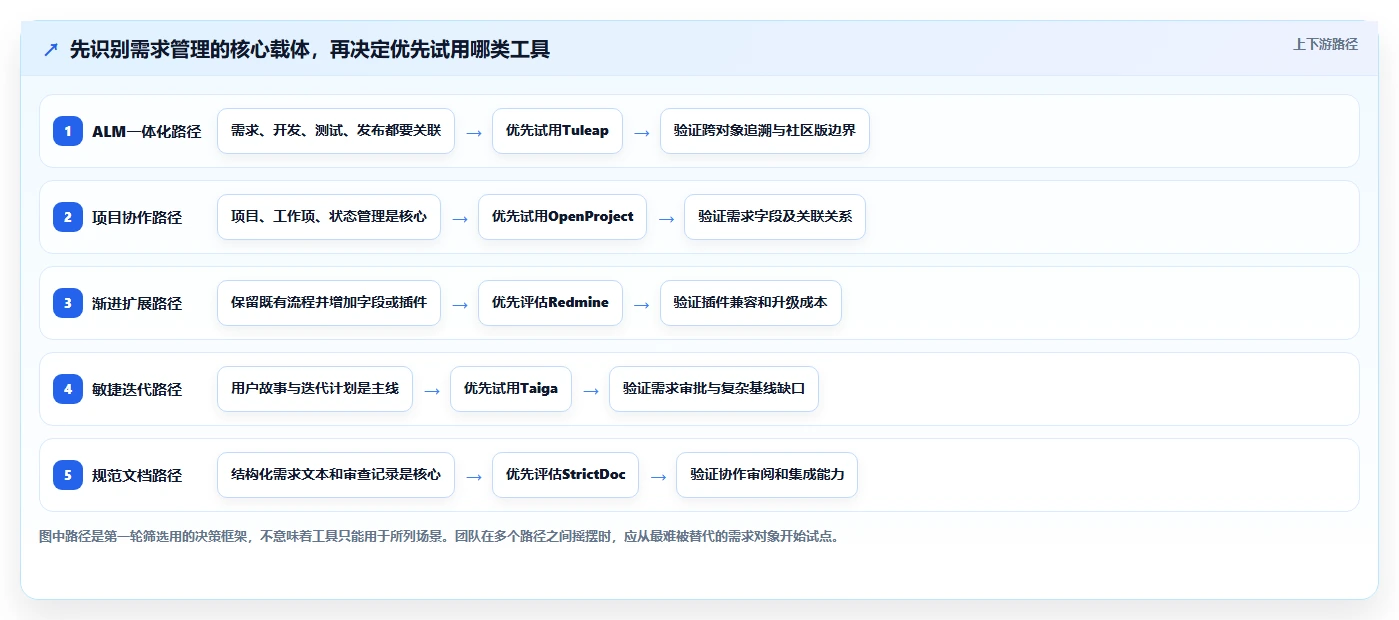Click the 结构化需求文本和审查记录是核心 box

pos(336,475)
